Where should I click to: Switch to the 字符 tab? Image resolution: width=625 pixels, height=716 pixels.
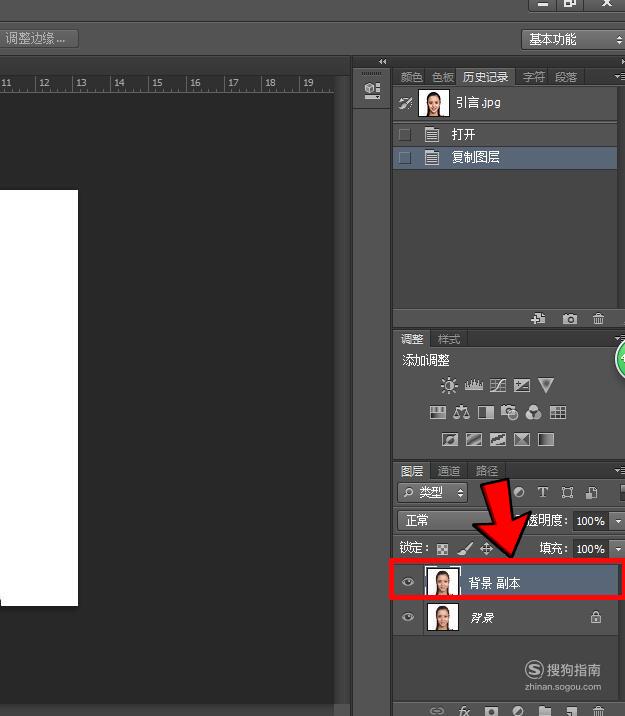pyautogui.click(x=534, y=77)
